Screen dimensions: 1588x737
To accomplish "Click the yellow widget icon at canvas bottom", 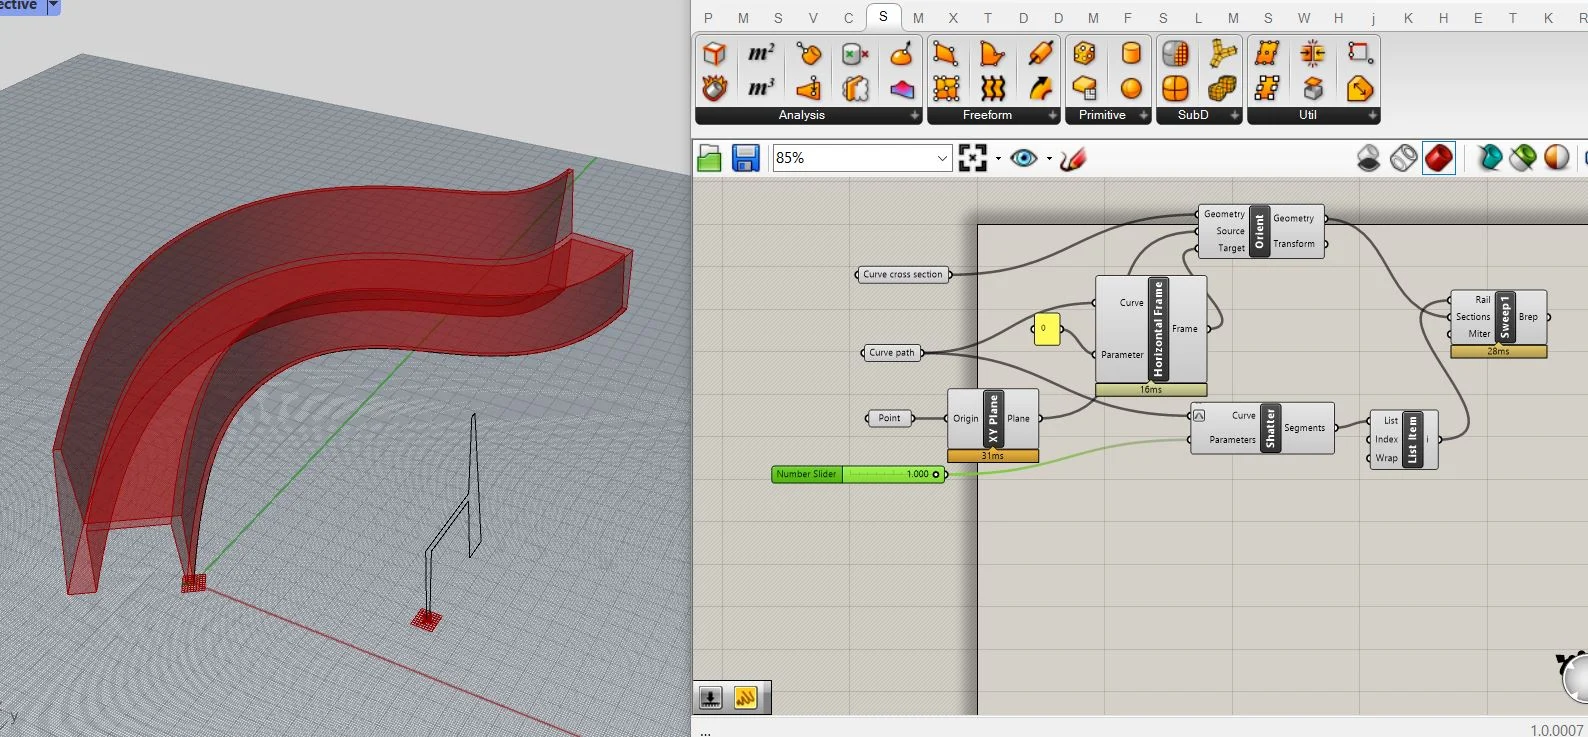I will click(746, 698).
